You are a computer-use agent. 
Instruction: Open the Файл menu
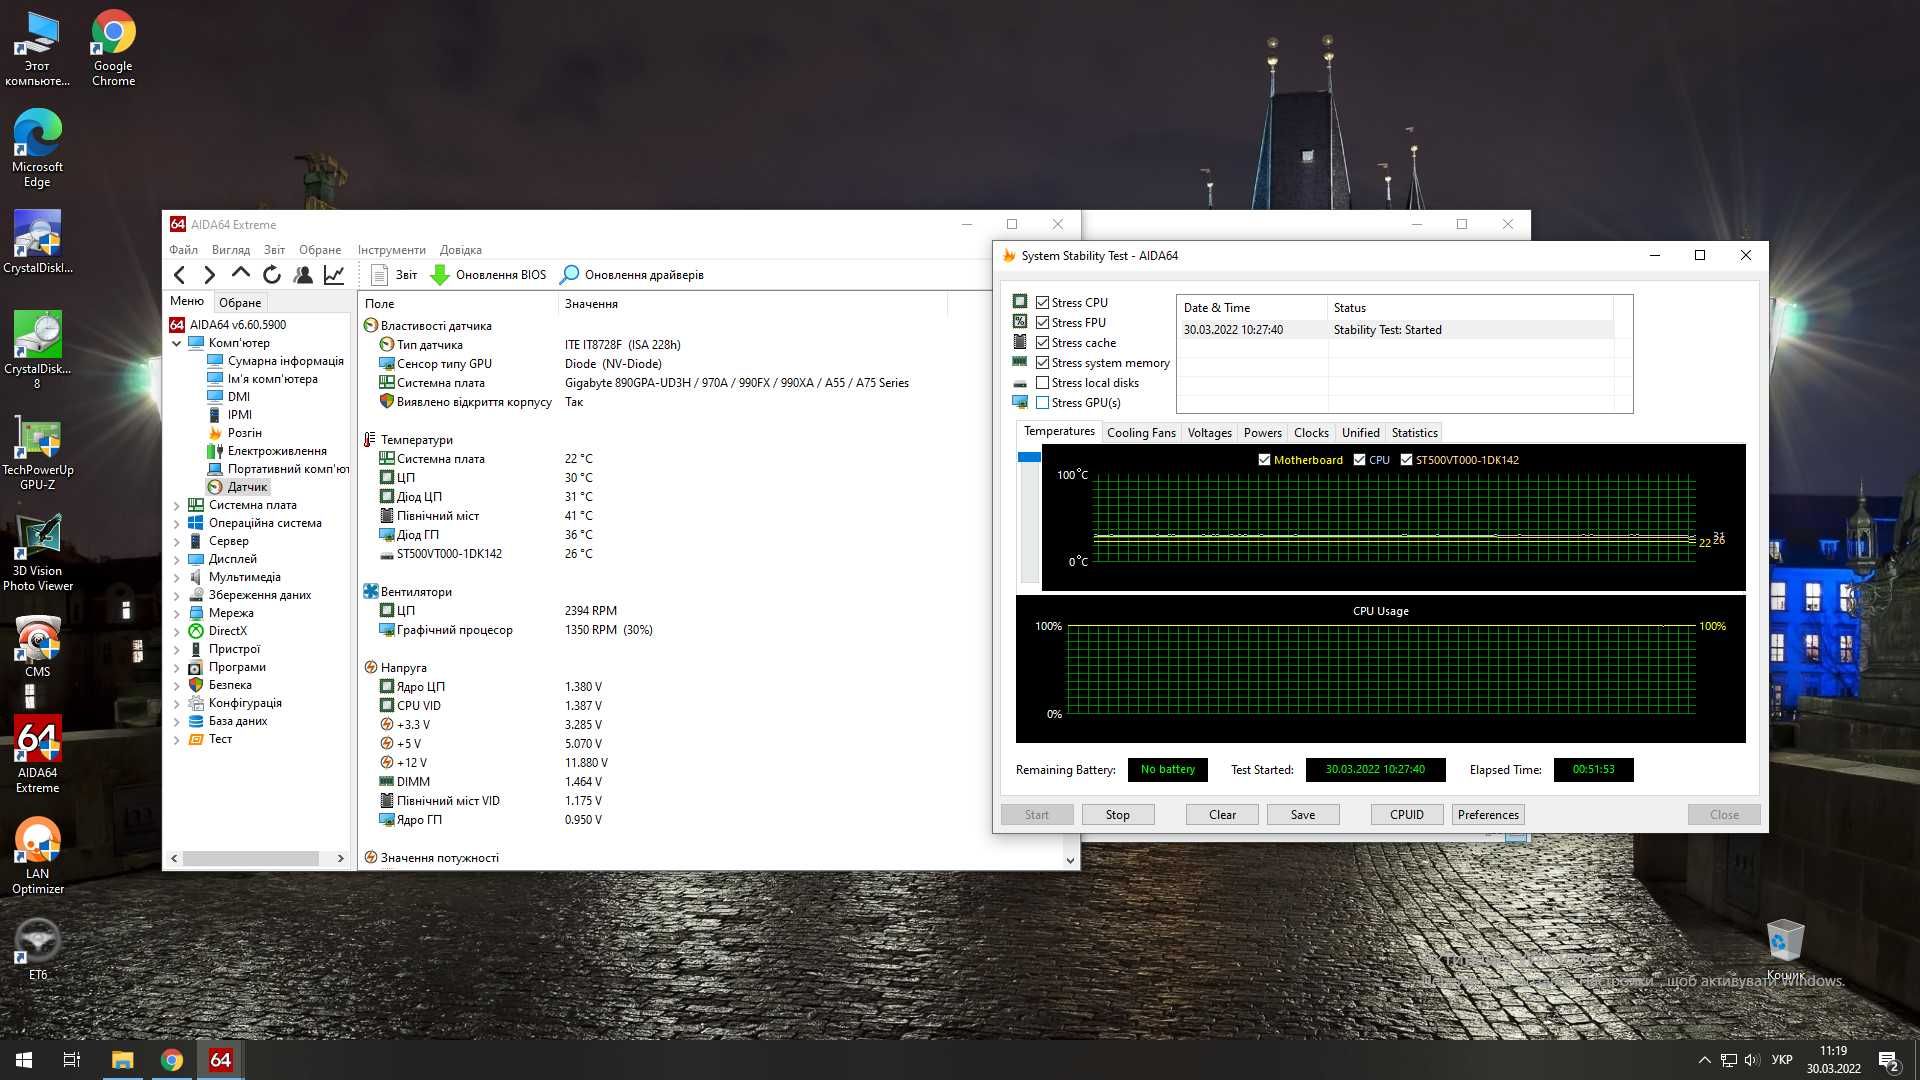tap(183, 250)
